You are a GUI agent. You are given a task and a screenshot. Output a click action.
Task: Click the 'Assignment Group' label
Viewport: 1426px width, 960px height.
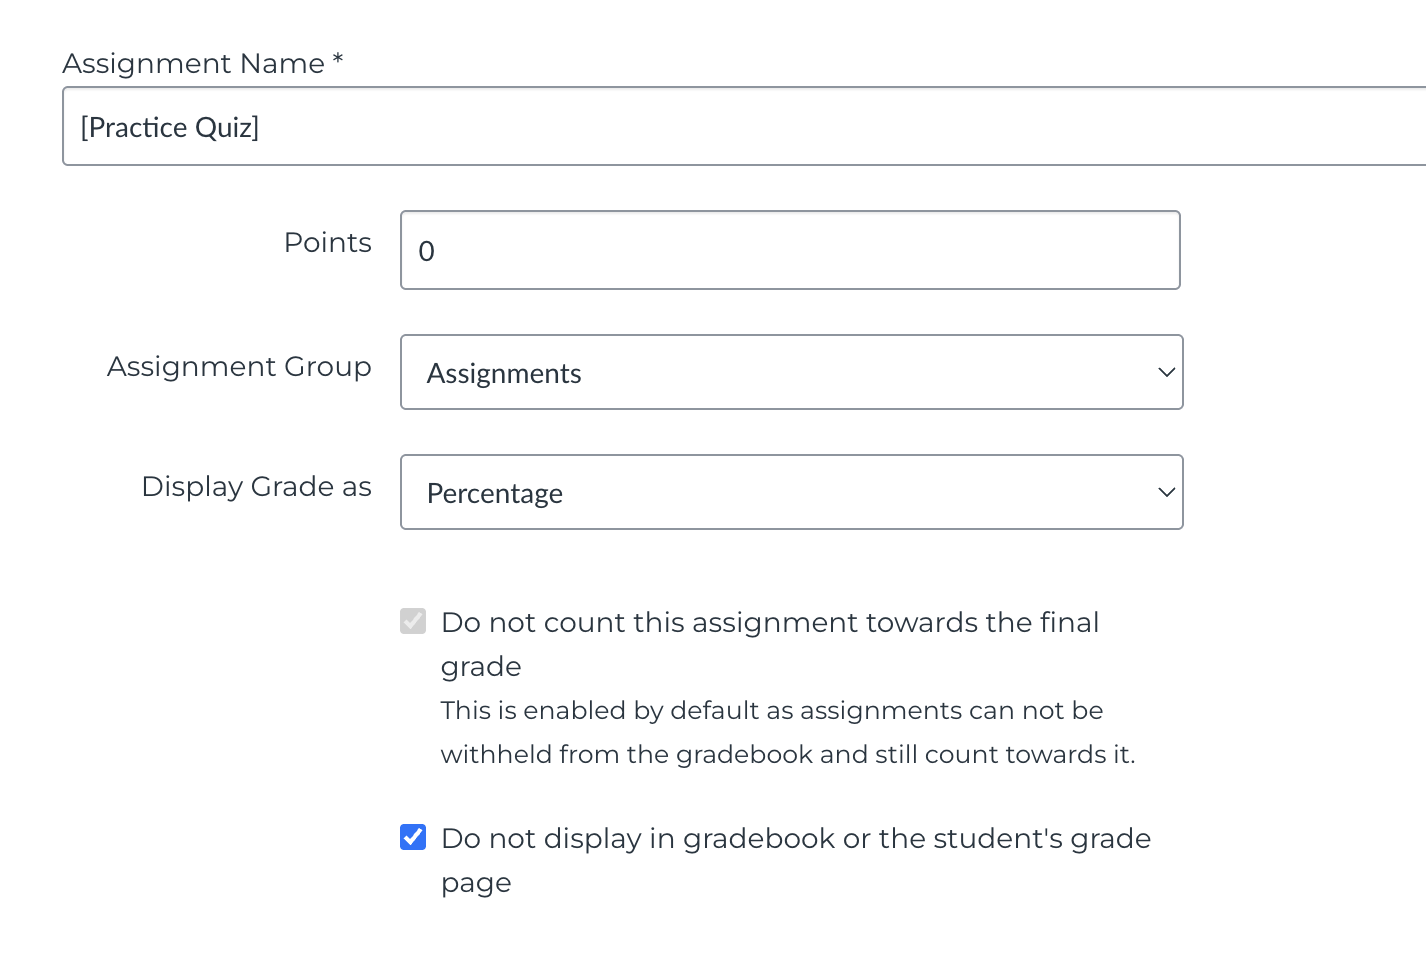coord(239,367)
